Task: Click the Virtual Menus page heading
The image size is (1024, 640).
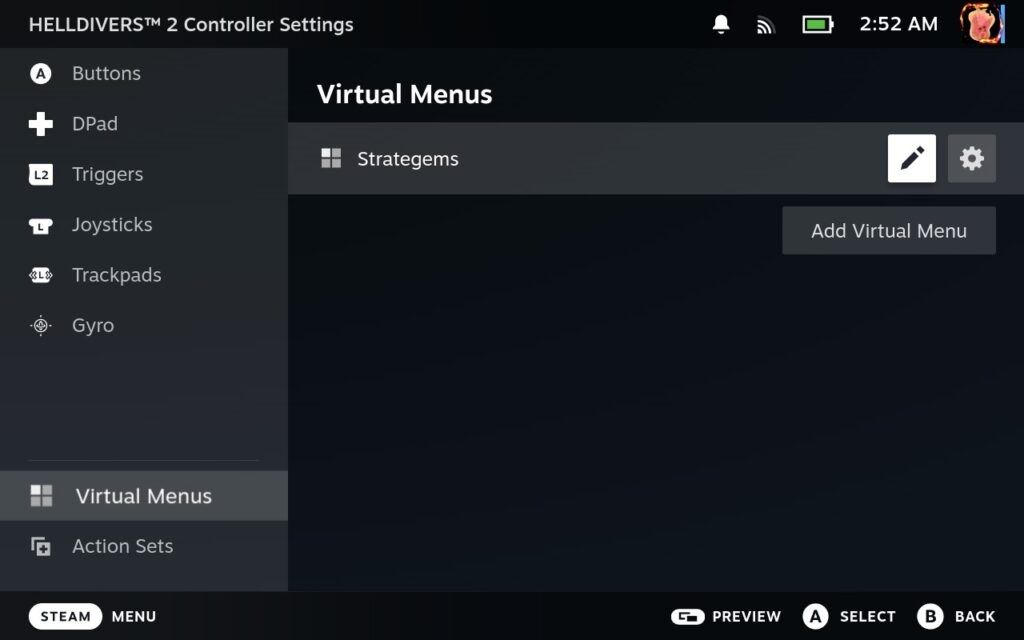Action: (x=404, y=94)
